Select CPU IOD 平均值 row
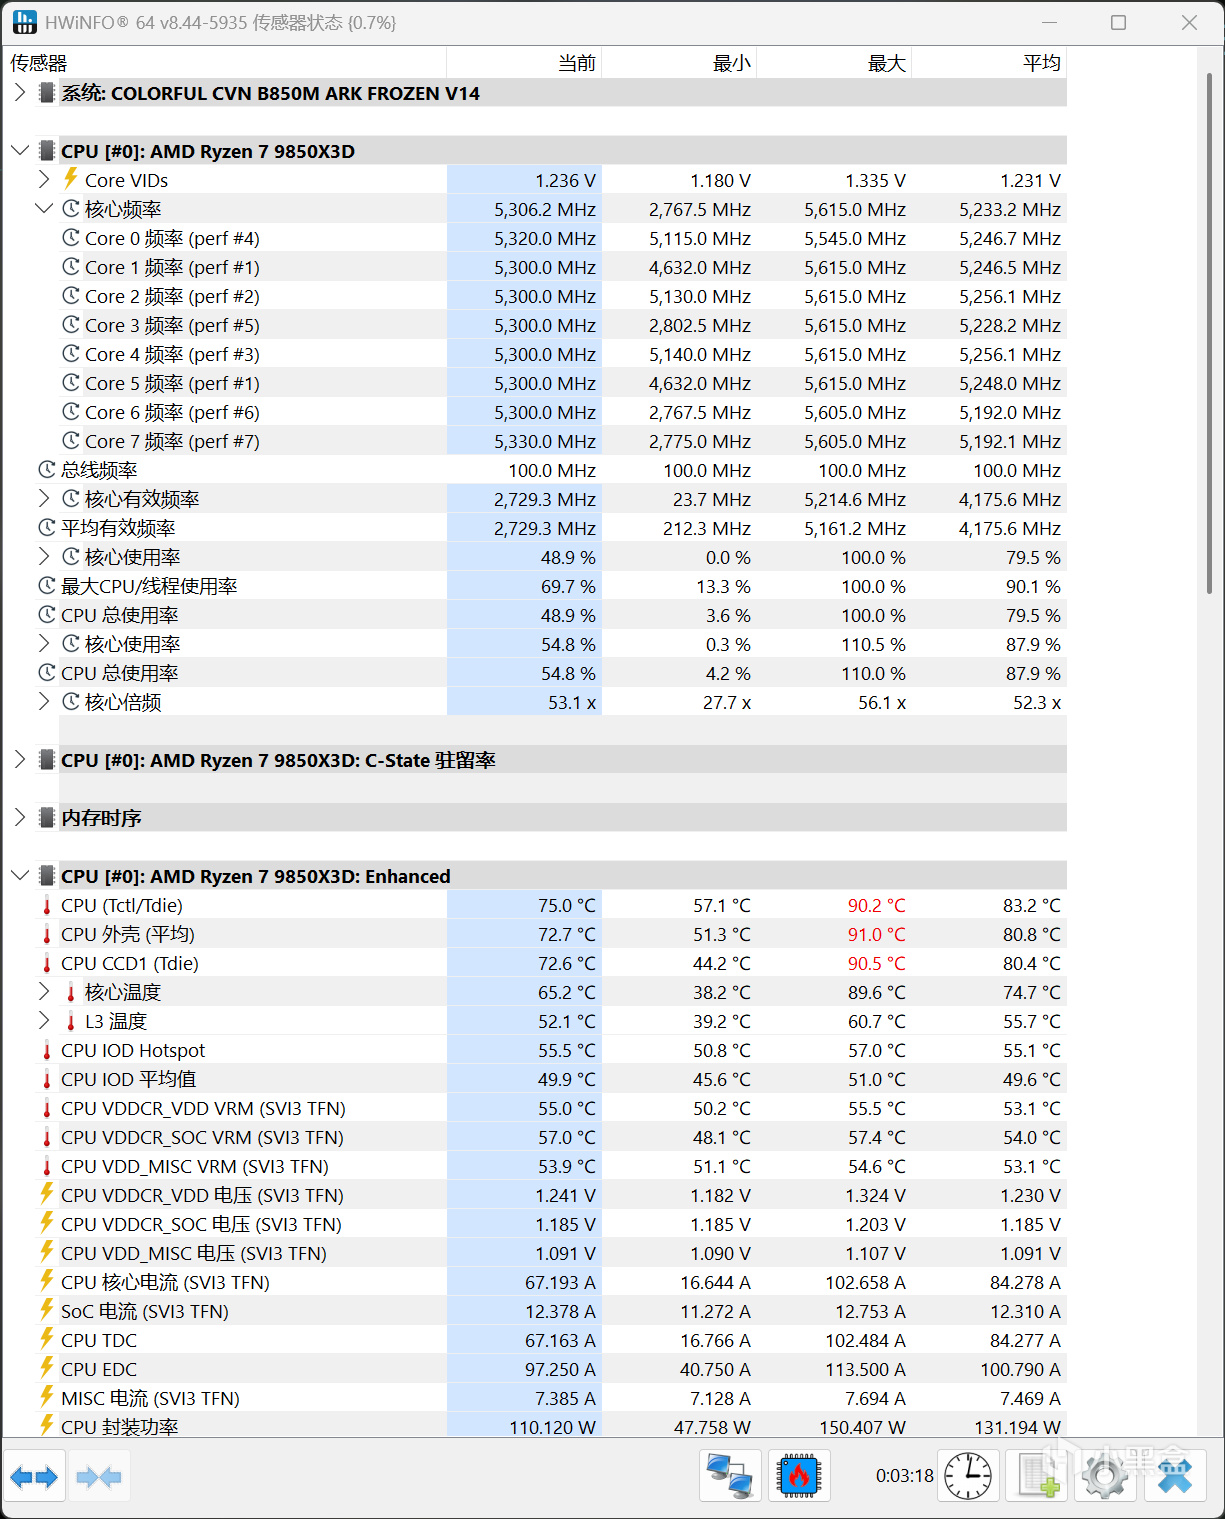Viewport: 1225px width, 1519px height. point(535,1079)
